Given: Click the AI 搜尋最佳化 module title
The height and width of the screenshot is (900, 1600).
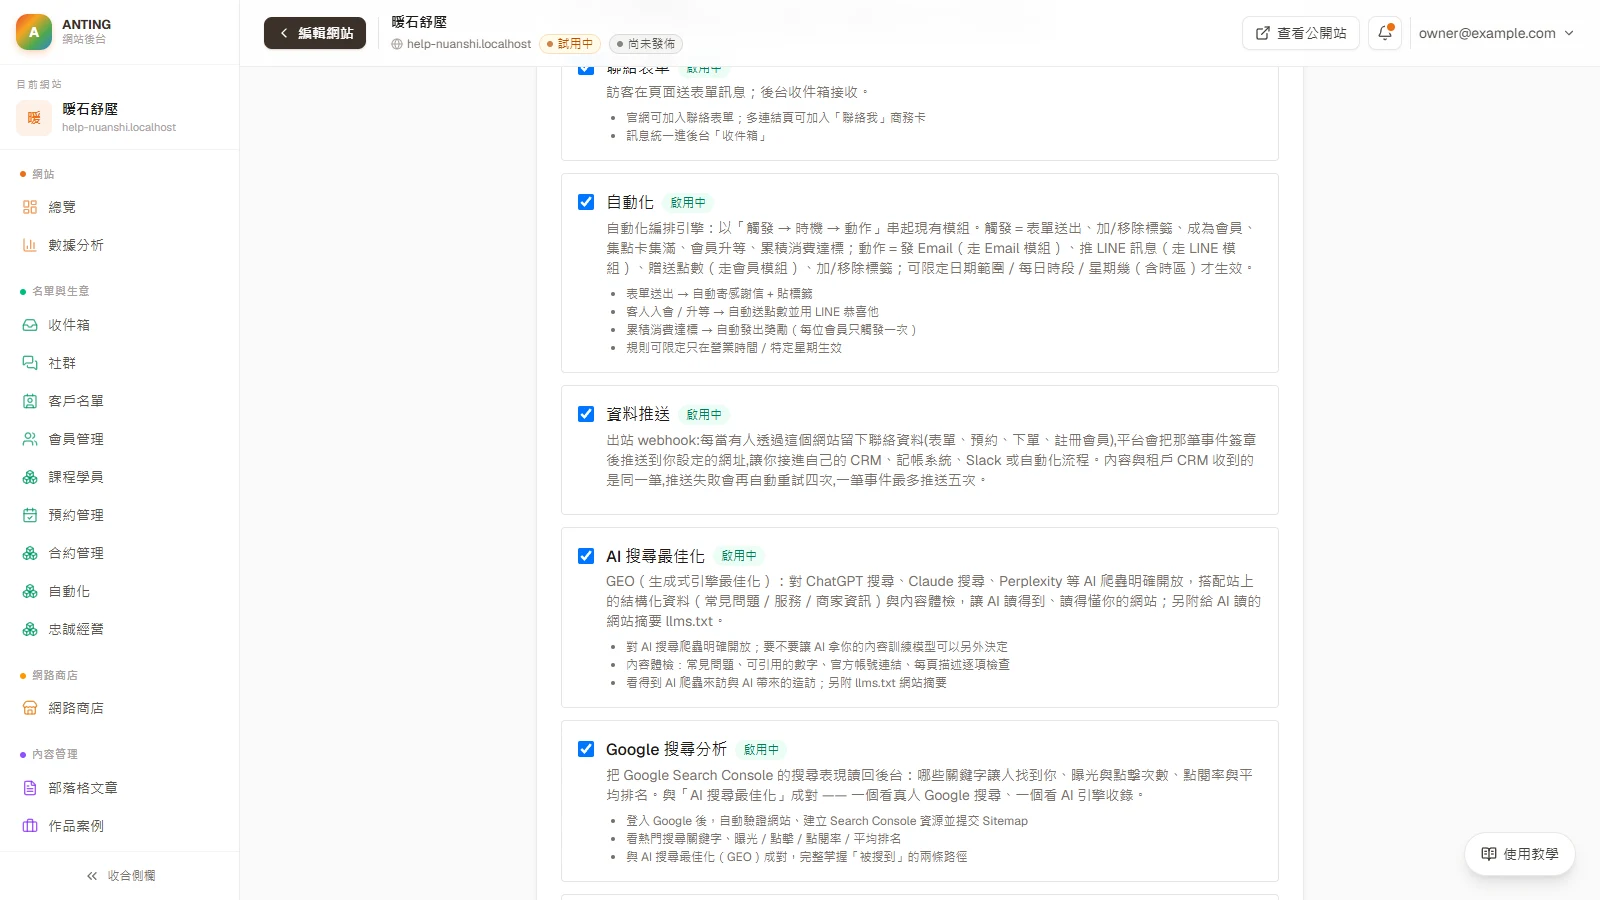Looking at the screenshot, I should 655,556.
